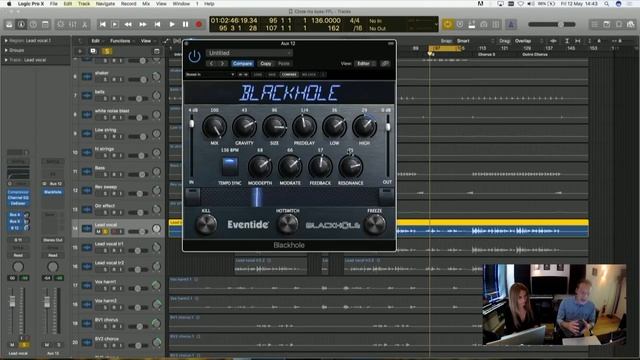This screenshot has height=360, width=640.
Task: Toggle the yellow Cycle mode button
Action: pyautogui.click(x=448, y=24)
